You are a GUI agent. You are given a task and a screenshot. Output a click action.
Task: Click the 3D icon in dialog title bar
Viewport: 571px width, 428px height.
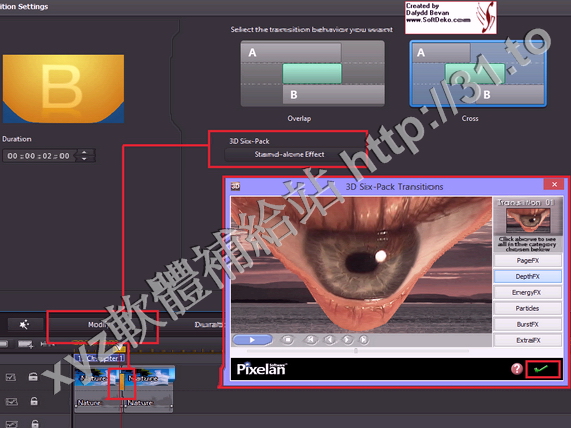coord(235,186)
